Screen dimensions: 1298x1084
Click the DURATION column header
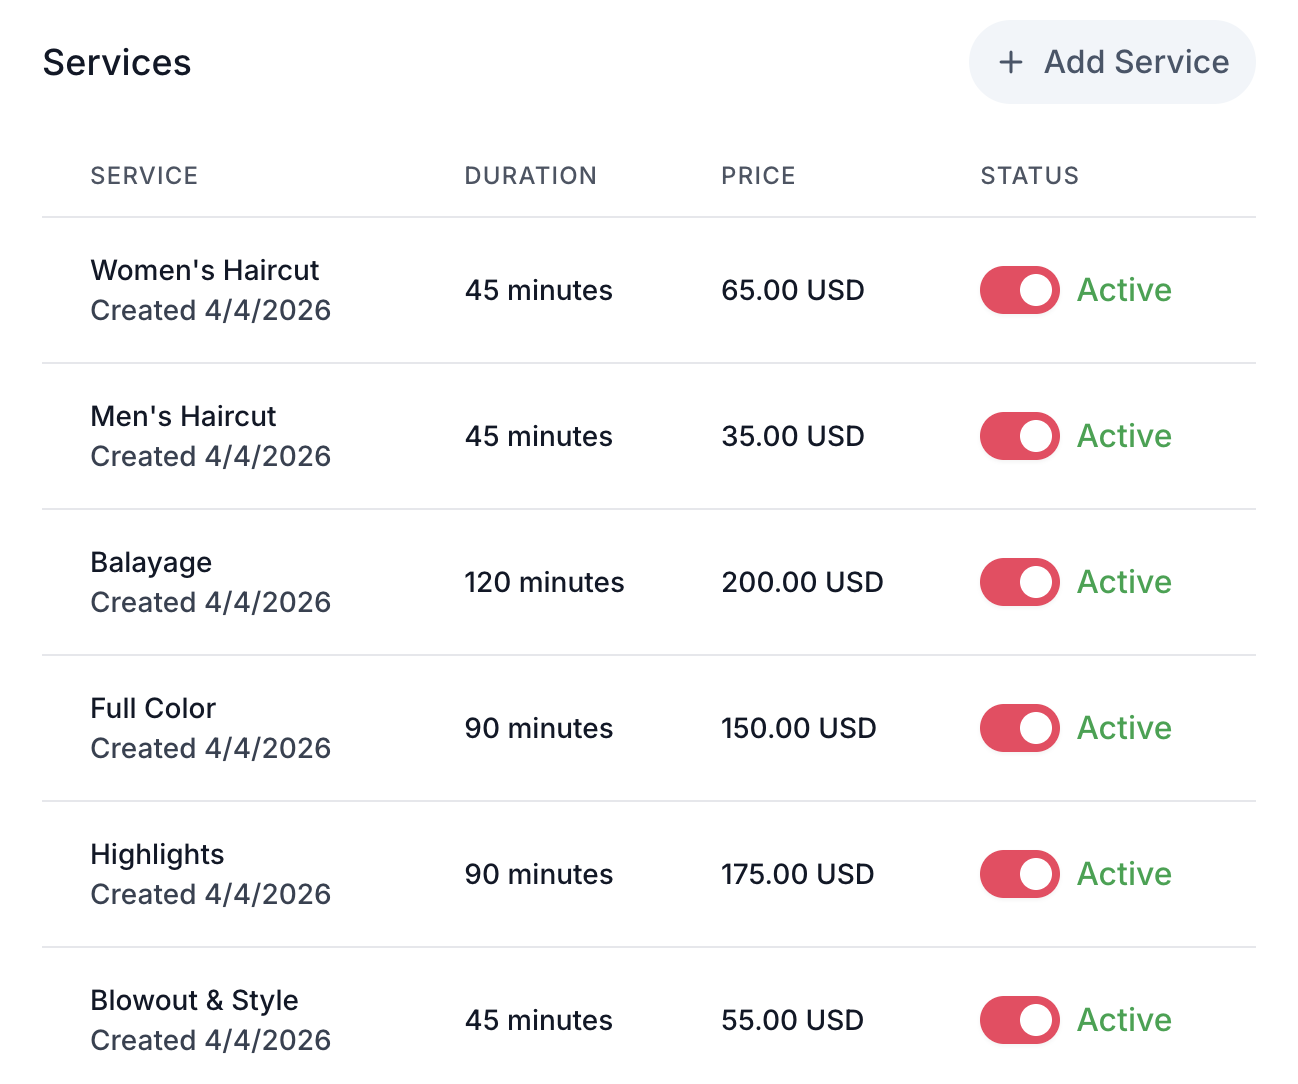coord(530,176)
